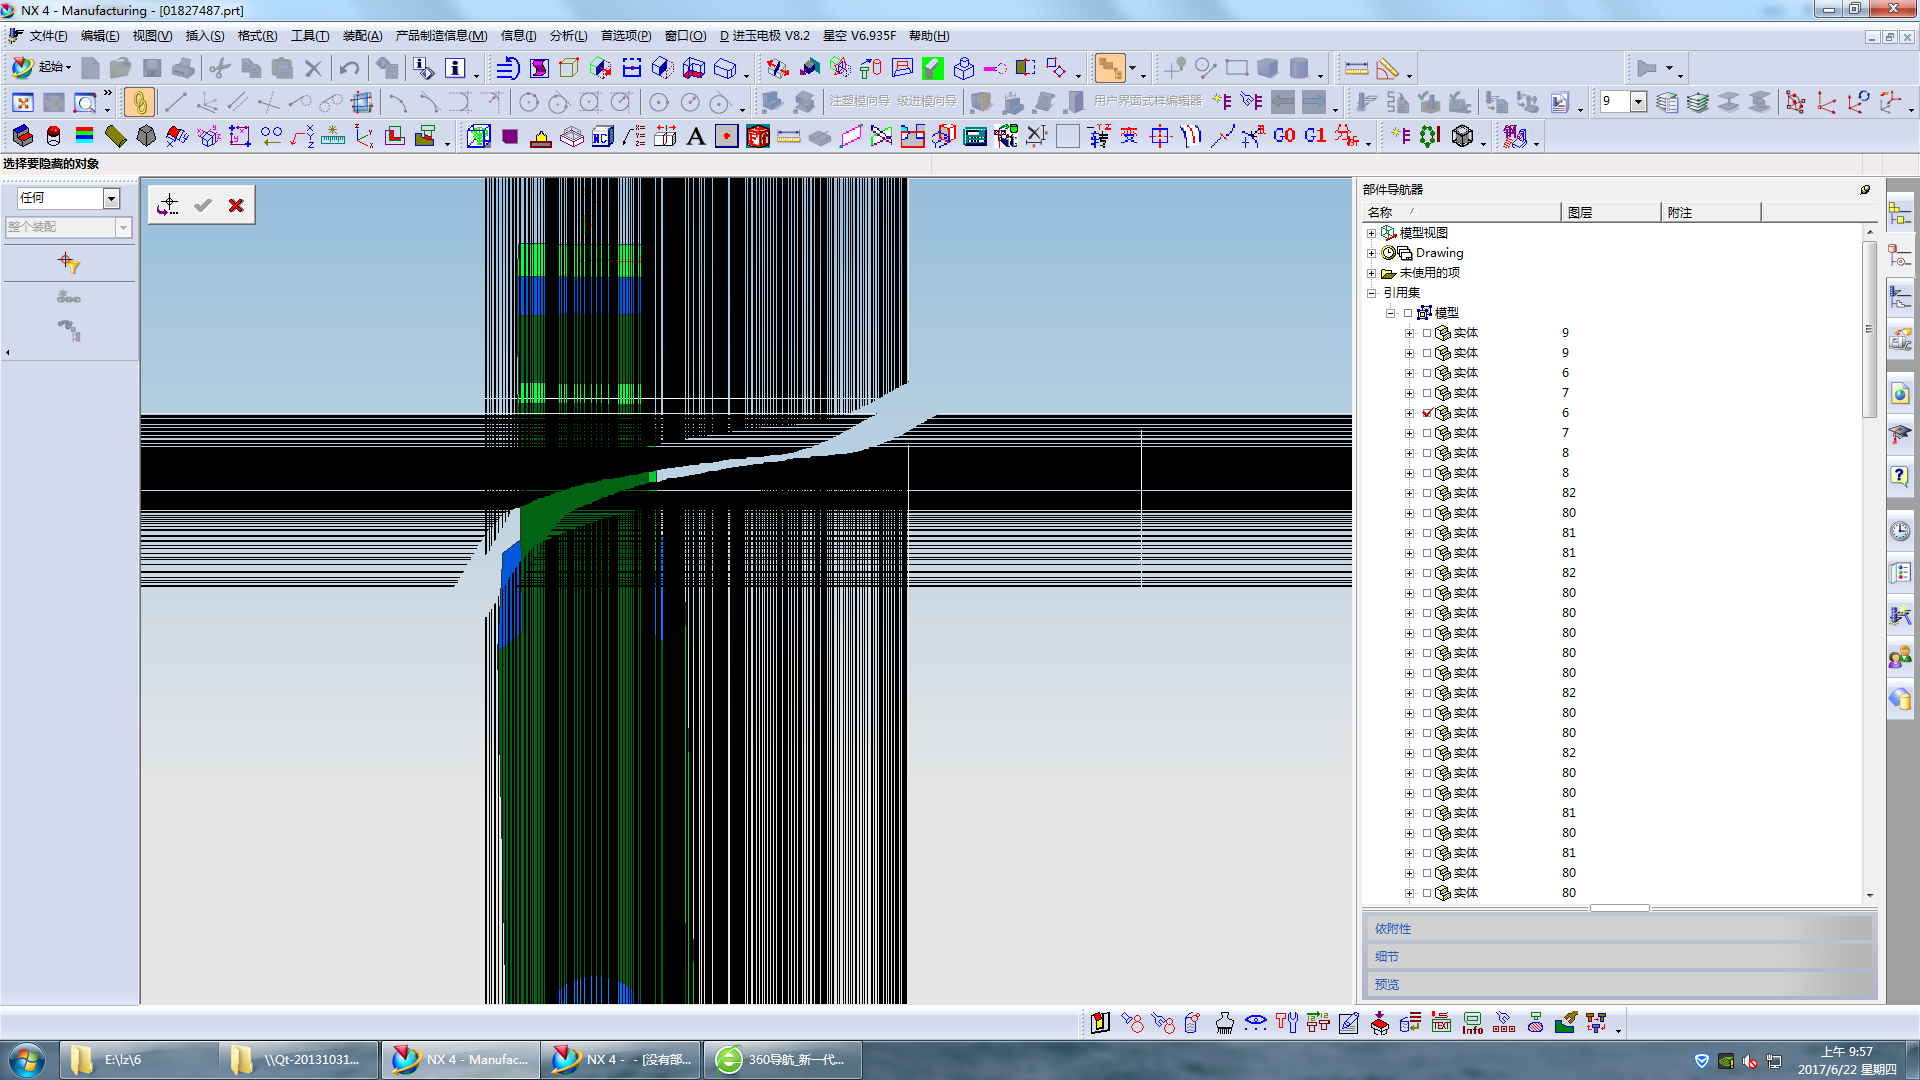Expand the first 实体 node in the list
Screen dimensions: 1920x1080
[x=1409, y=333]
